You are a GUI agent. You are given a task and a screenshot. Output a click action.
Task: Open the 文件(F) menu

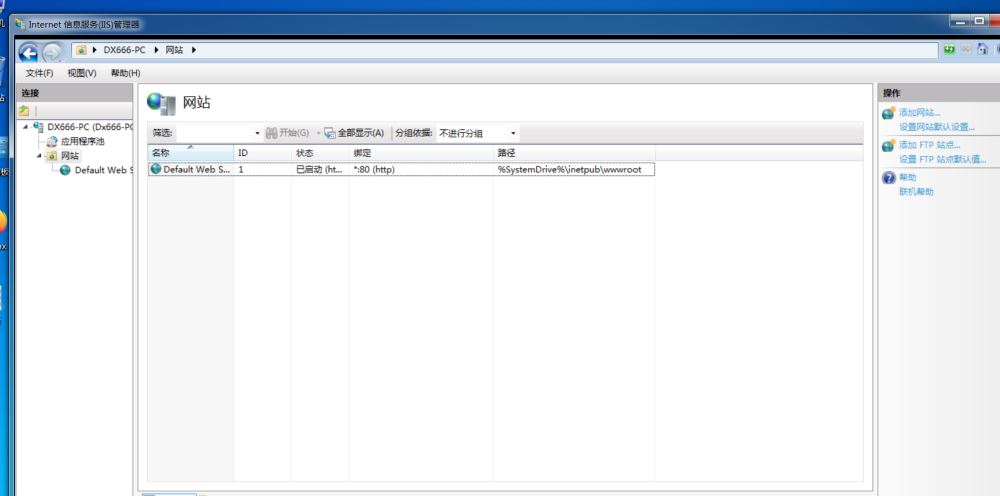[x=40, y=73]
